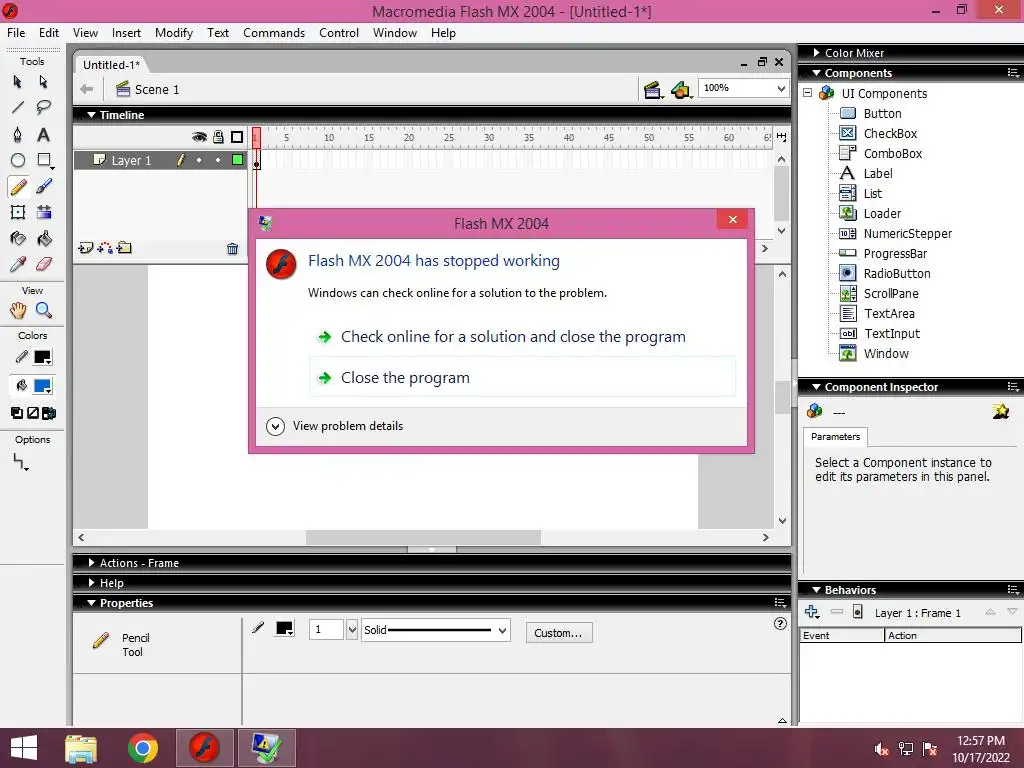This screenshot has height=768, width=1024.
Task: Click Add Behavior plus icon
Action: coord(812,612)
